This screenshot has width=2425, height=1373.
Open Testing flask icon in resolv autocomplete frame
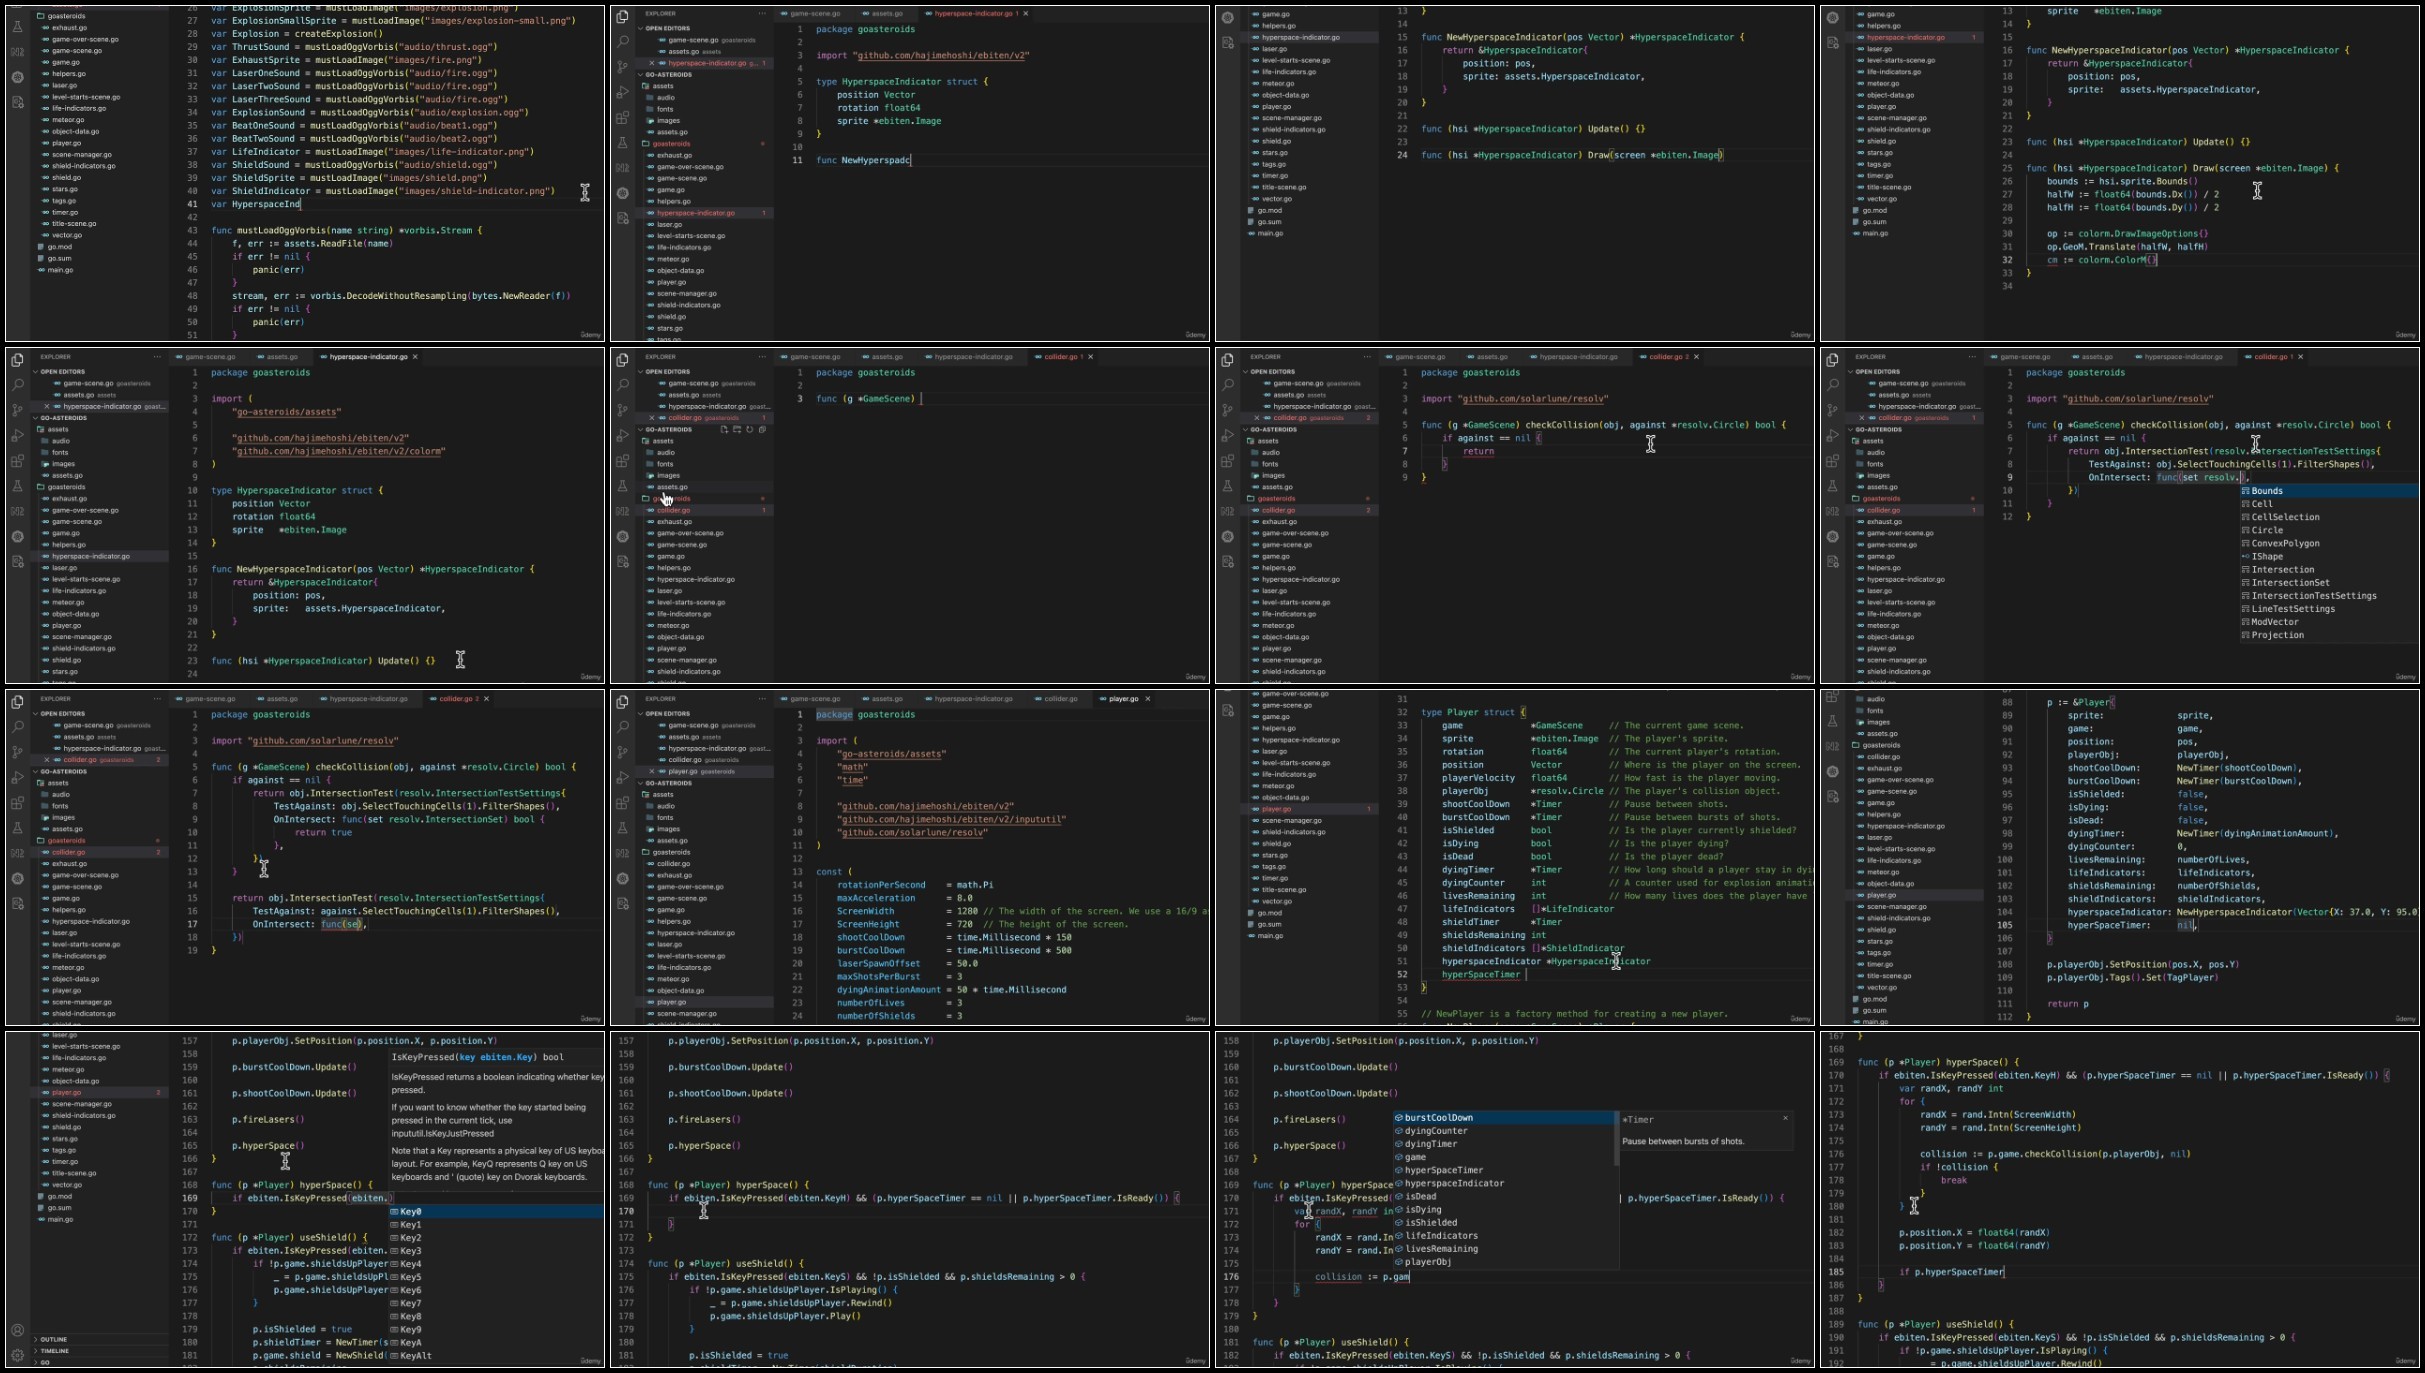1832,486
